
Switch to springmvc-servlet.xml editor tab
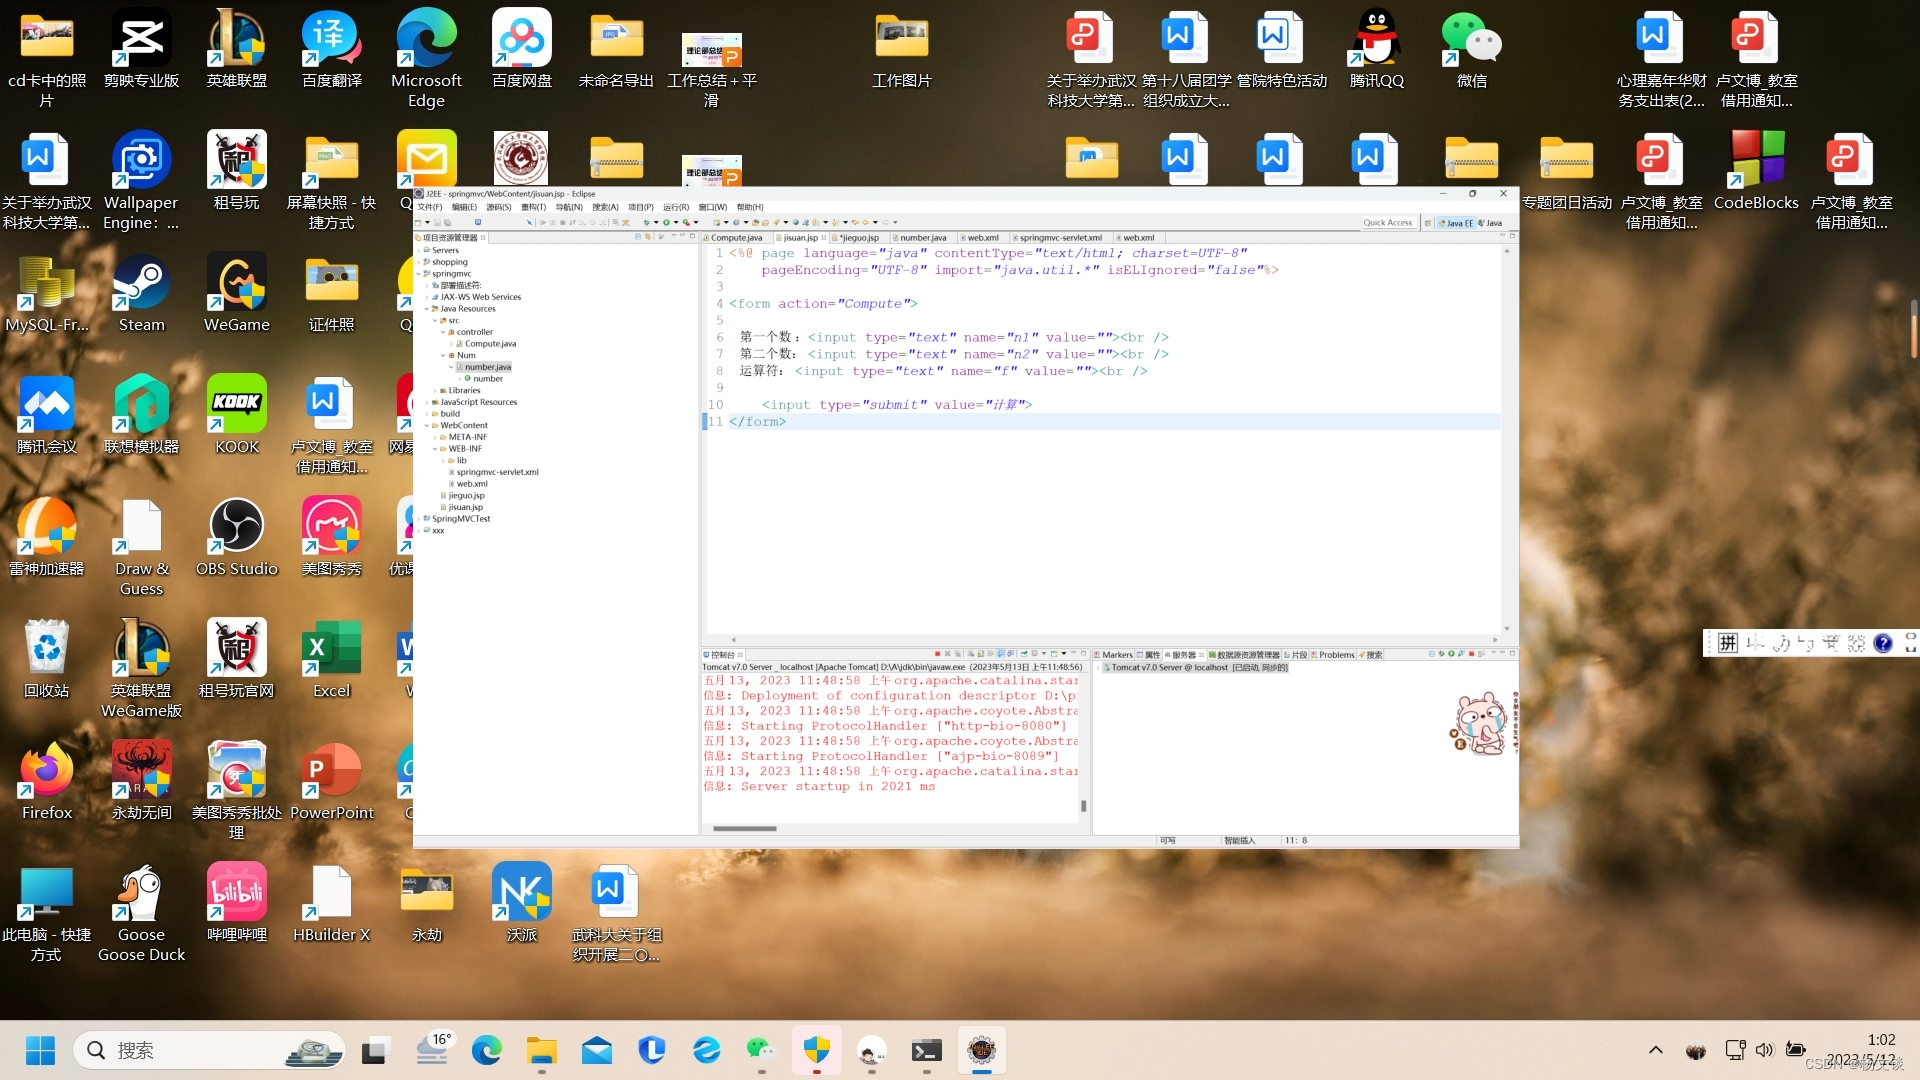pyautogui.click(x=1060, y=238)
